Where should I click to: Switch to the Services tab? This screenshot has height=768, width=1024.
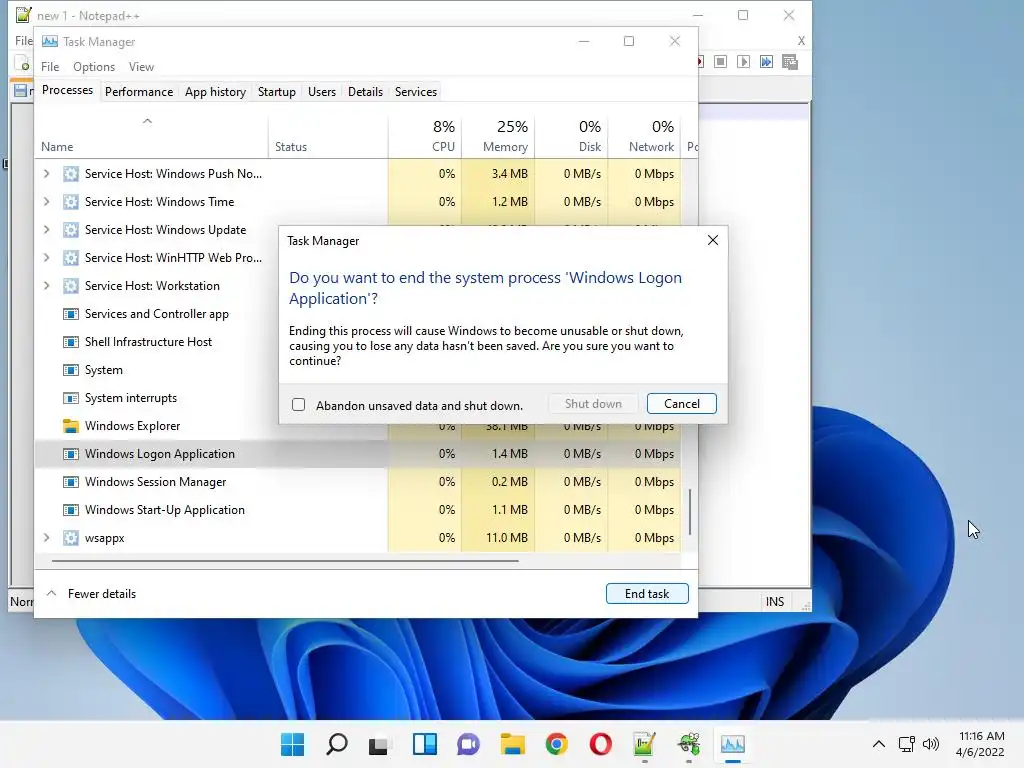(x=415, y=91)
